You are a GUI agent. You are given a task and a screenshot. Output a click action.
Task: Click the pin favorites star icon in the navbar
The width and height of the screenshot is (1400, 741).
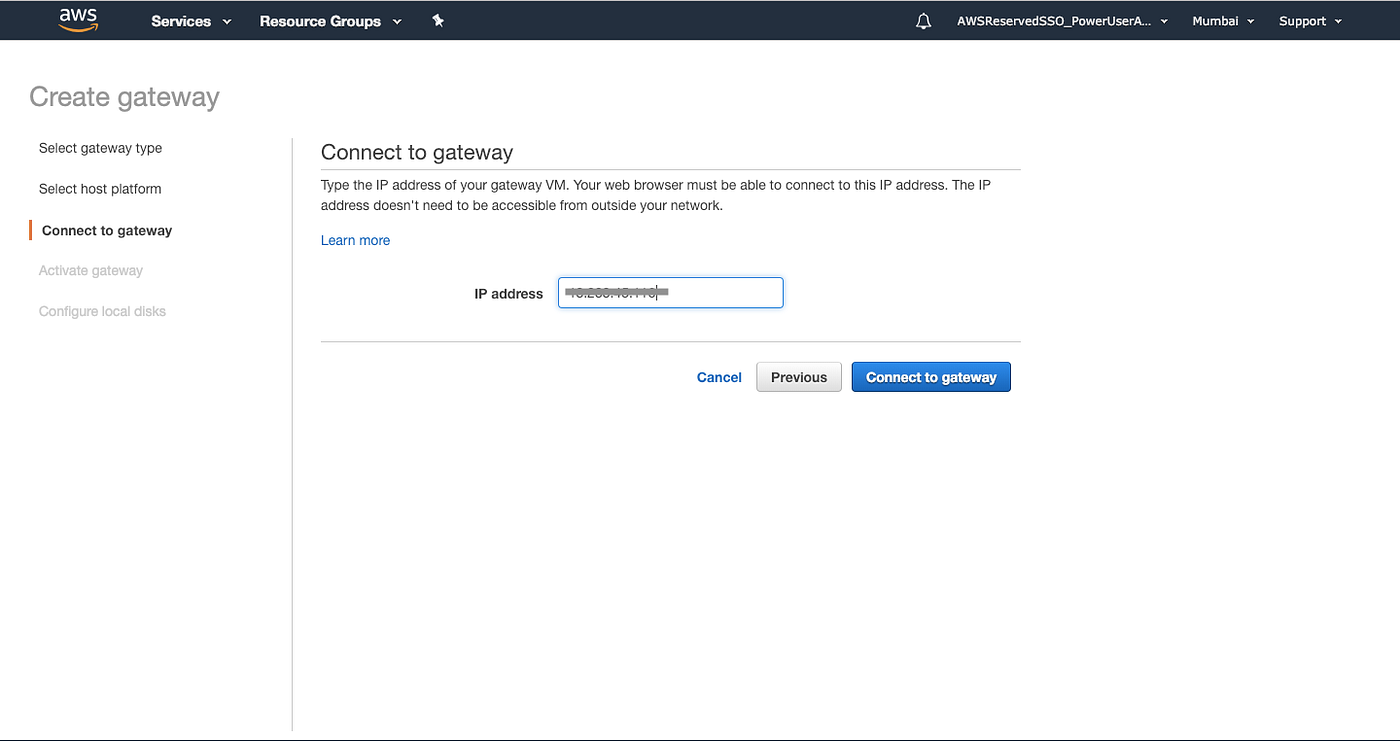point(438,20)
